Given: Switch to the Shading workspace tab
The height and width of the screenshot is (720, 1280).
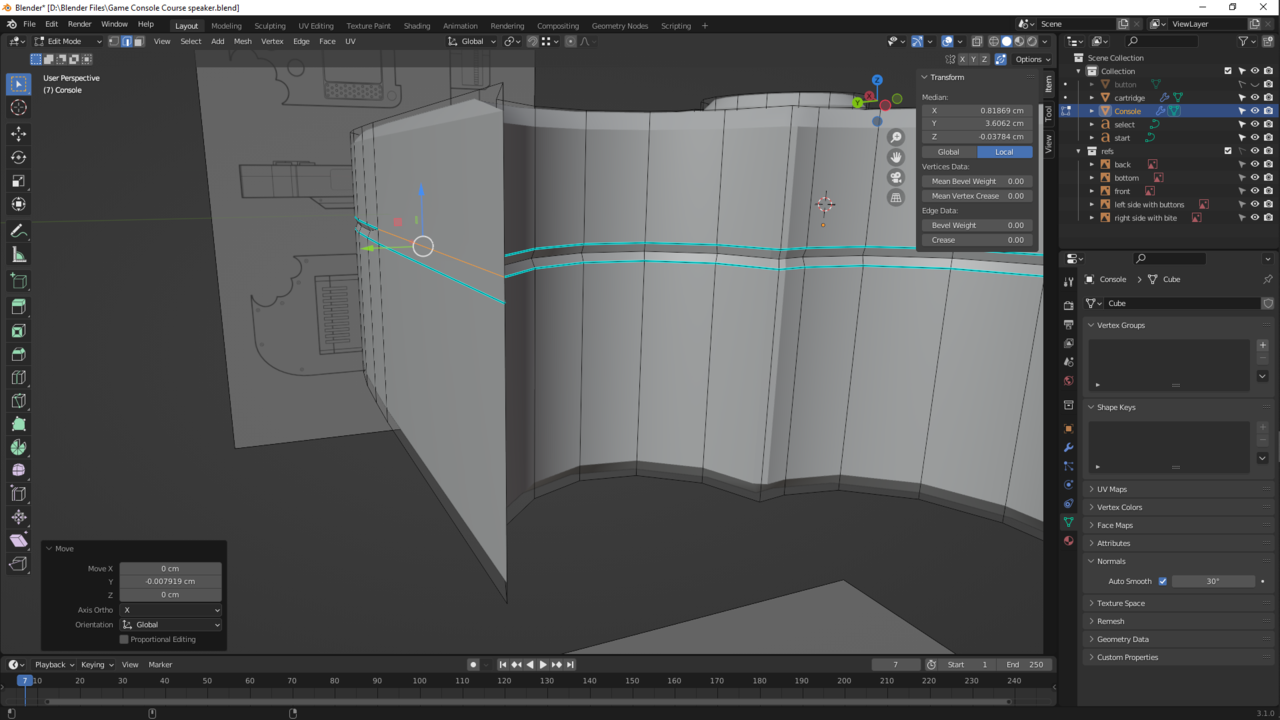Looking at the screenshot, I should point(417,26).
